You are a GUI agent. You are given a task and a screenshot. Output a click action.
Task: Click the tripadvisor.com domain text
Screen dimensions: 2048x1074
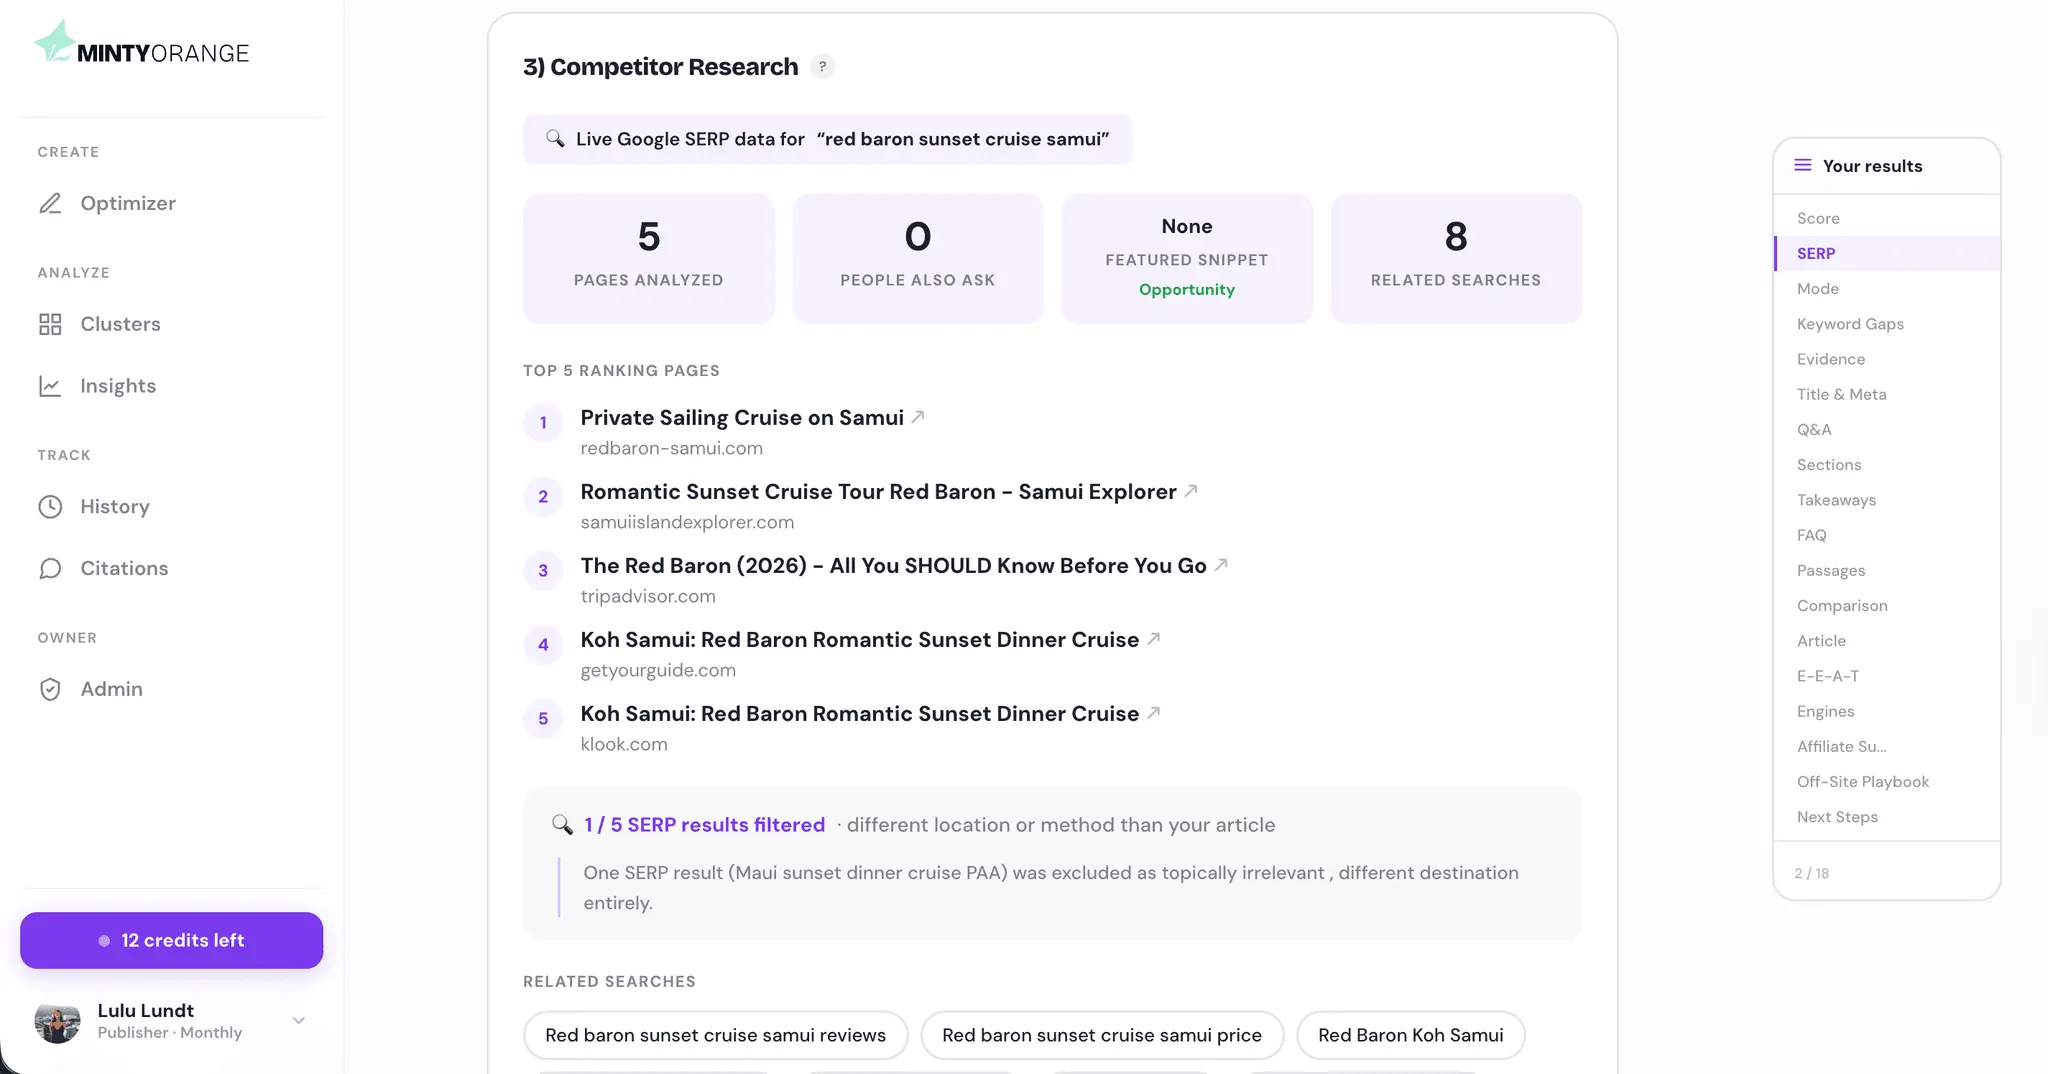(x=648, y=596)
